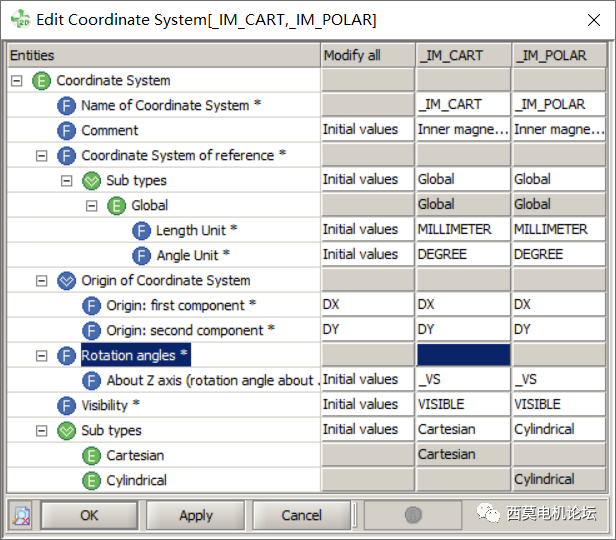
Task: Collapse the Global entity node
Action: click(x=92, y=206)
